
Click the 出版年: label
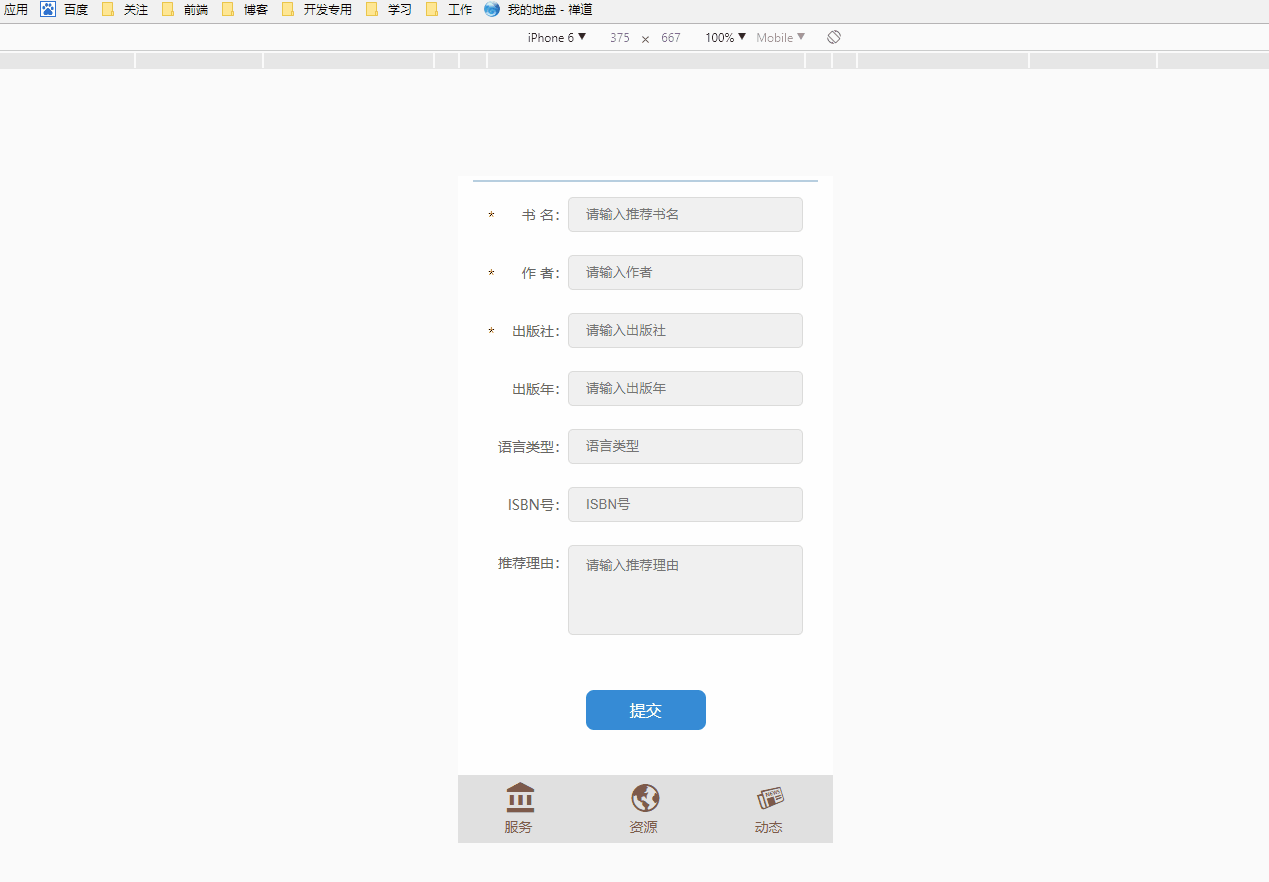pyautogui.click(x=536, y=389)
